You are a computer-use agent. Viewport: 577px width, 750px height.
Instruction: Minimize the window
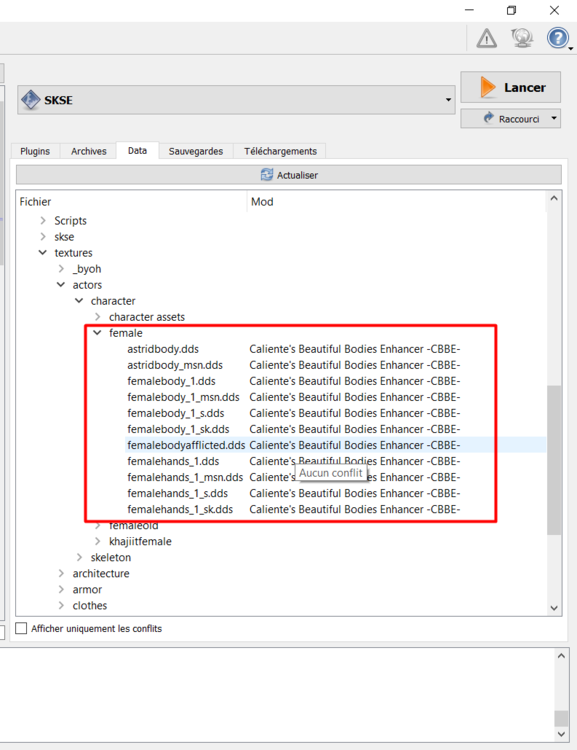pyautogui.click(x=469, y=10)
